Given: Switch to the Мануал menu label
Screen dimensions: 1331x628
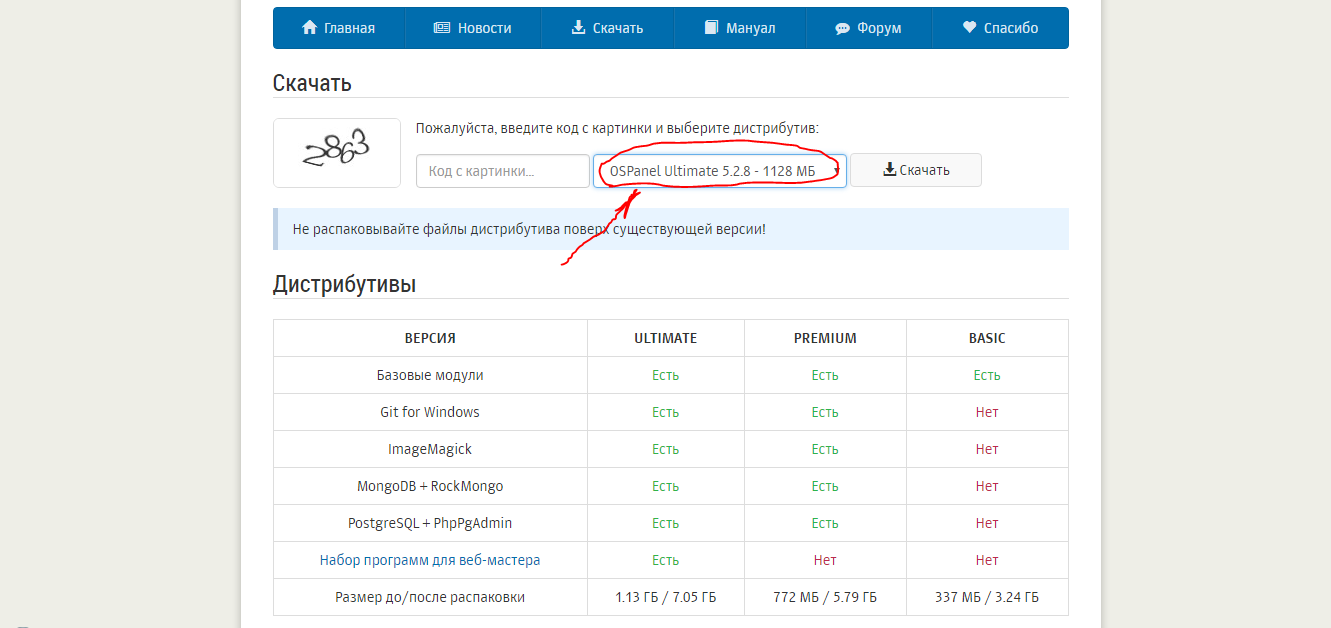Looking at the screenshot, I should [750, 28].
